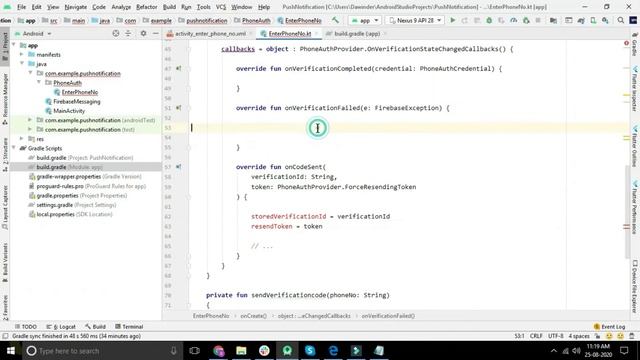Show hidden system tray icons chevron
This screenshot has height=360, width=640.
click(553, 351)
